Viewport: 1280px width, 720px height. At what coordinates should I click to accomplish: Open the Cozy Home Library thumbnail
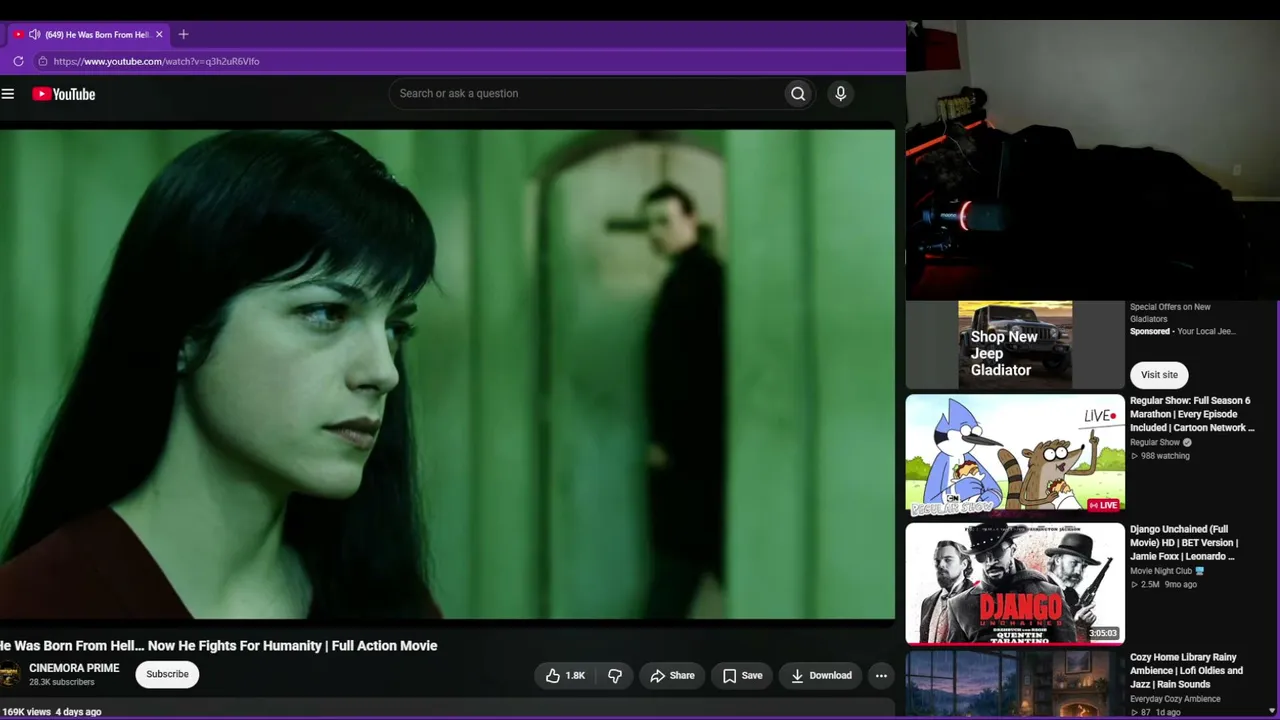pos(1015,685)
